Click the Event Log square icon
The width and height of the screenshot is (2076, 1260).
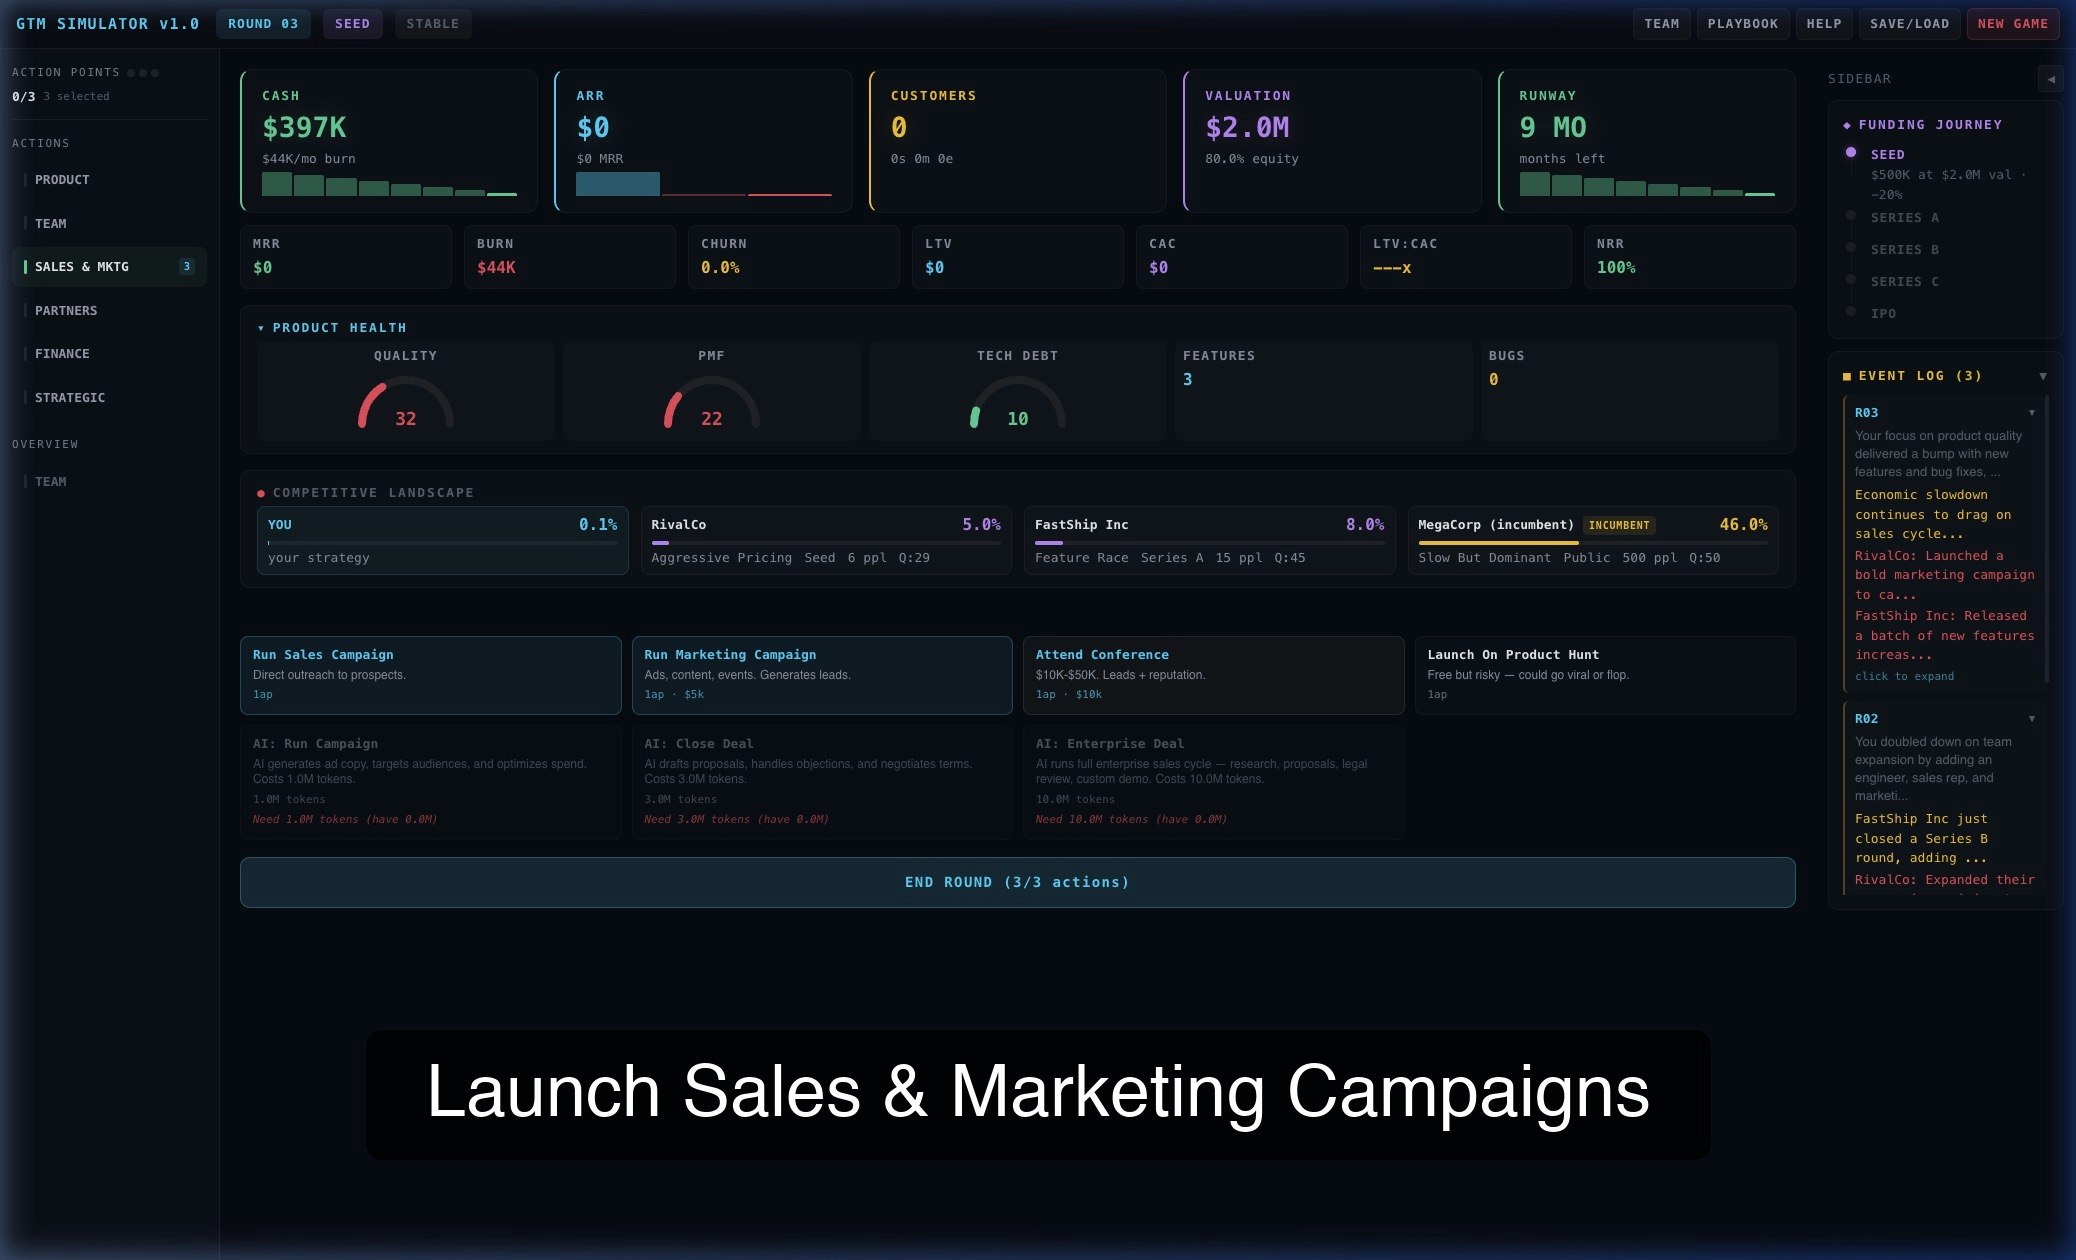click(x=1846, y=376)
